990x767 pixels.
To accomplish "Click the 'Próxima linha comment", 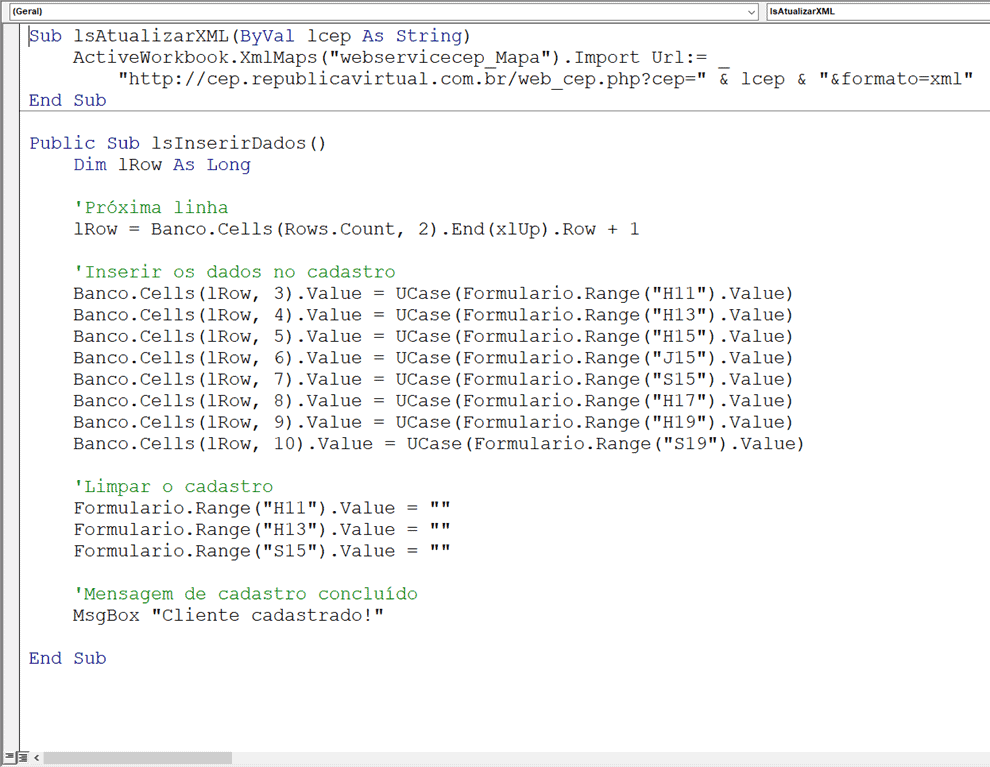I will pyautogui.click(x=151, y=208).
